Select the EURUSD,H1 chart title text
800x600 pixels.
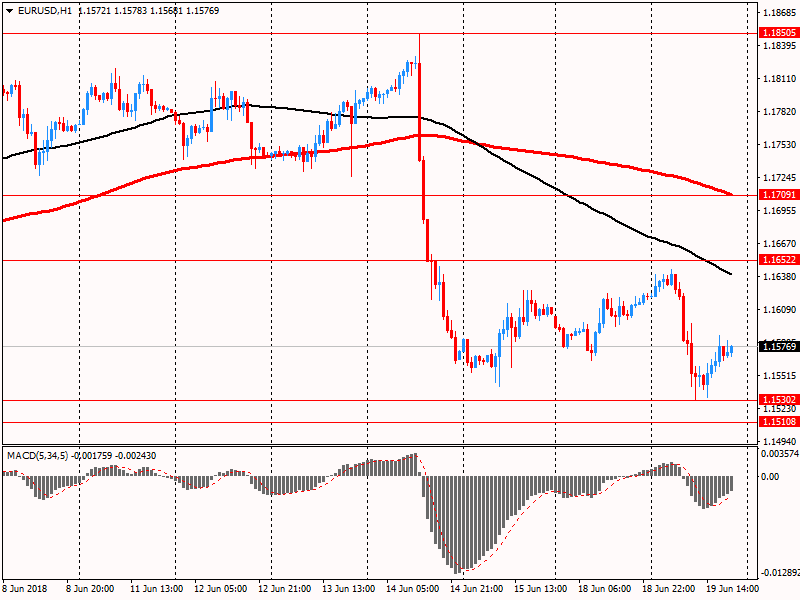(44, 11)
